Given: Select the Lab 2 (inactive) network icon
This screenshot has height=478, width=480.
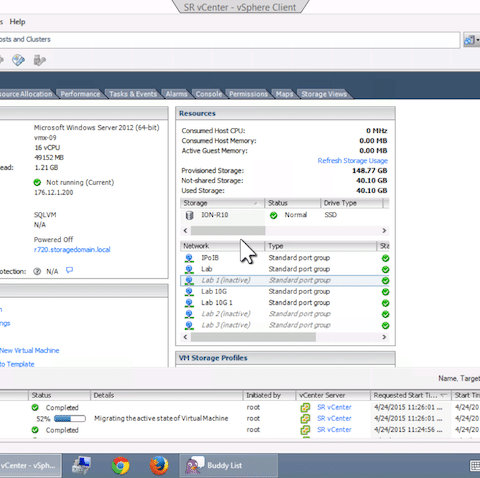Looking at the screenshot, I should pyautogui.click(x=189, y=314).
